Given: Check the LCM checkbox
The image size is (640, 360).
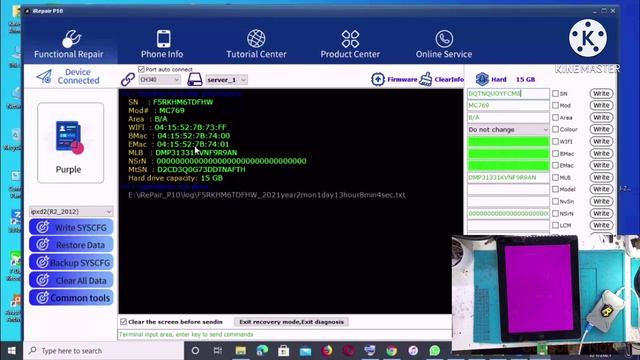Looking at the screenshot, I should click(x=555, y=225).
